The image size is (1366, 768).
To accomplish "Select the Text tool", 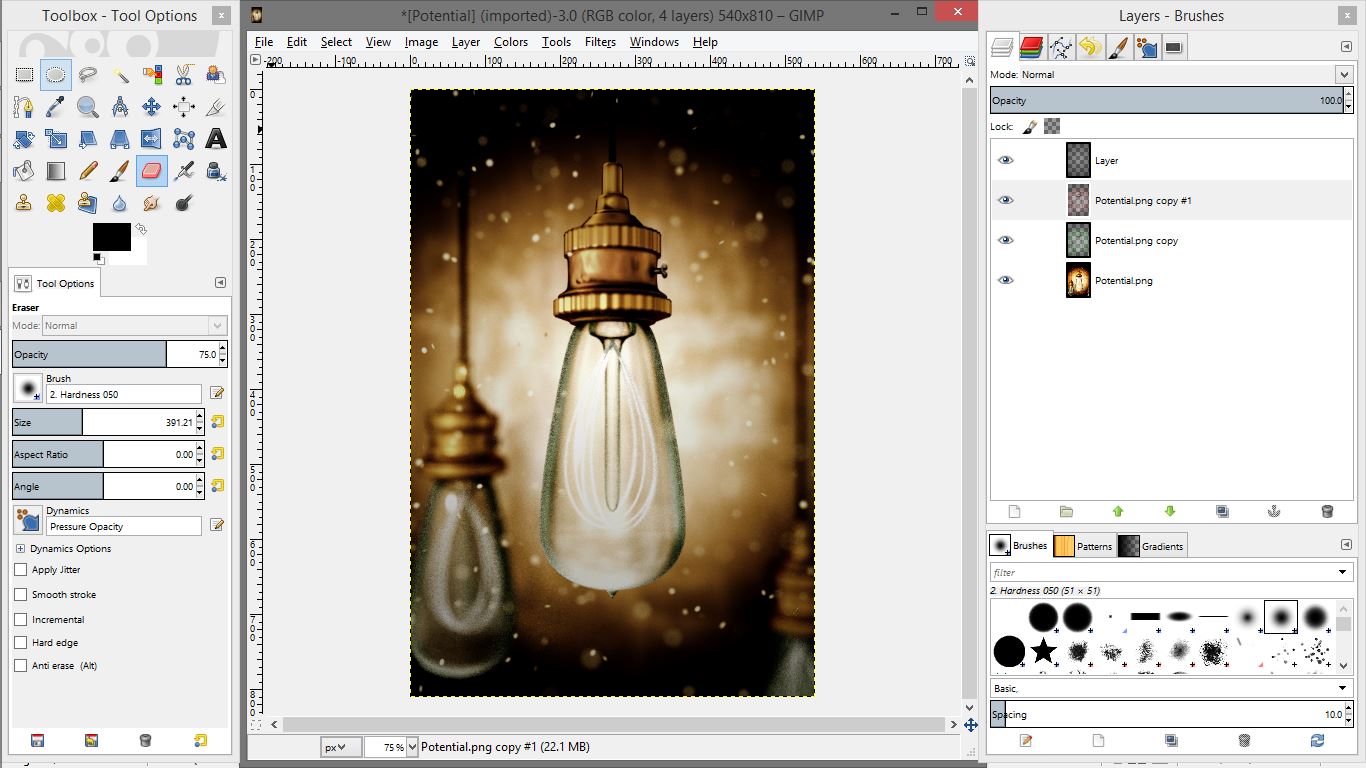I will coord(215,139).
